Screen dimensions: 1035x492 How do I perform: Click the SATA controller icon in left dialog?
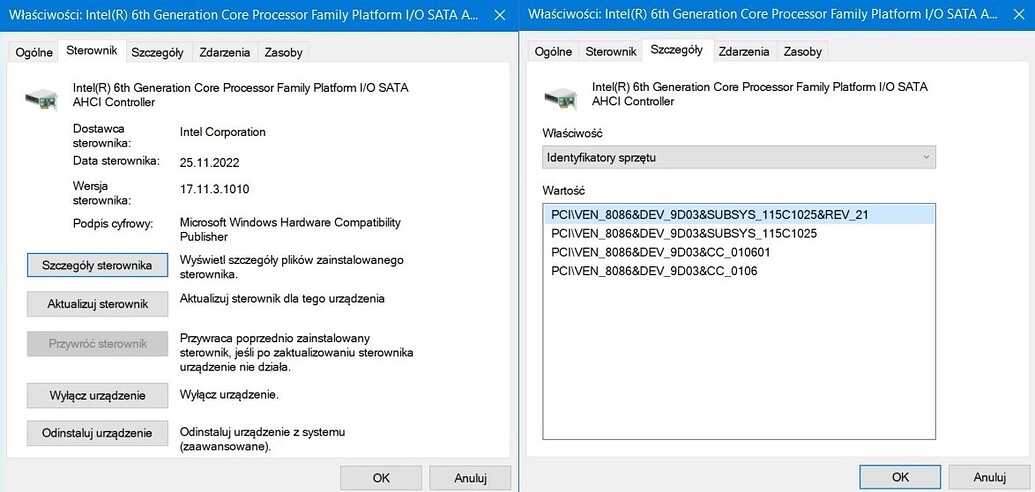[x=41, y=97]
